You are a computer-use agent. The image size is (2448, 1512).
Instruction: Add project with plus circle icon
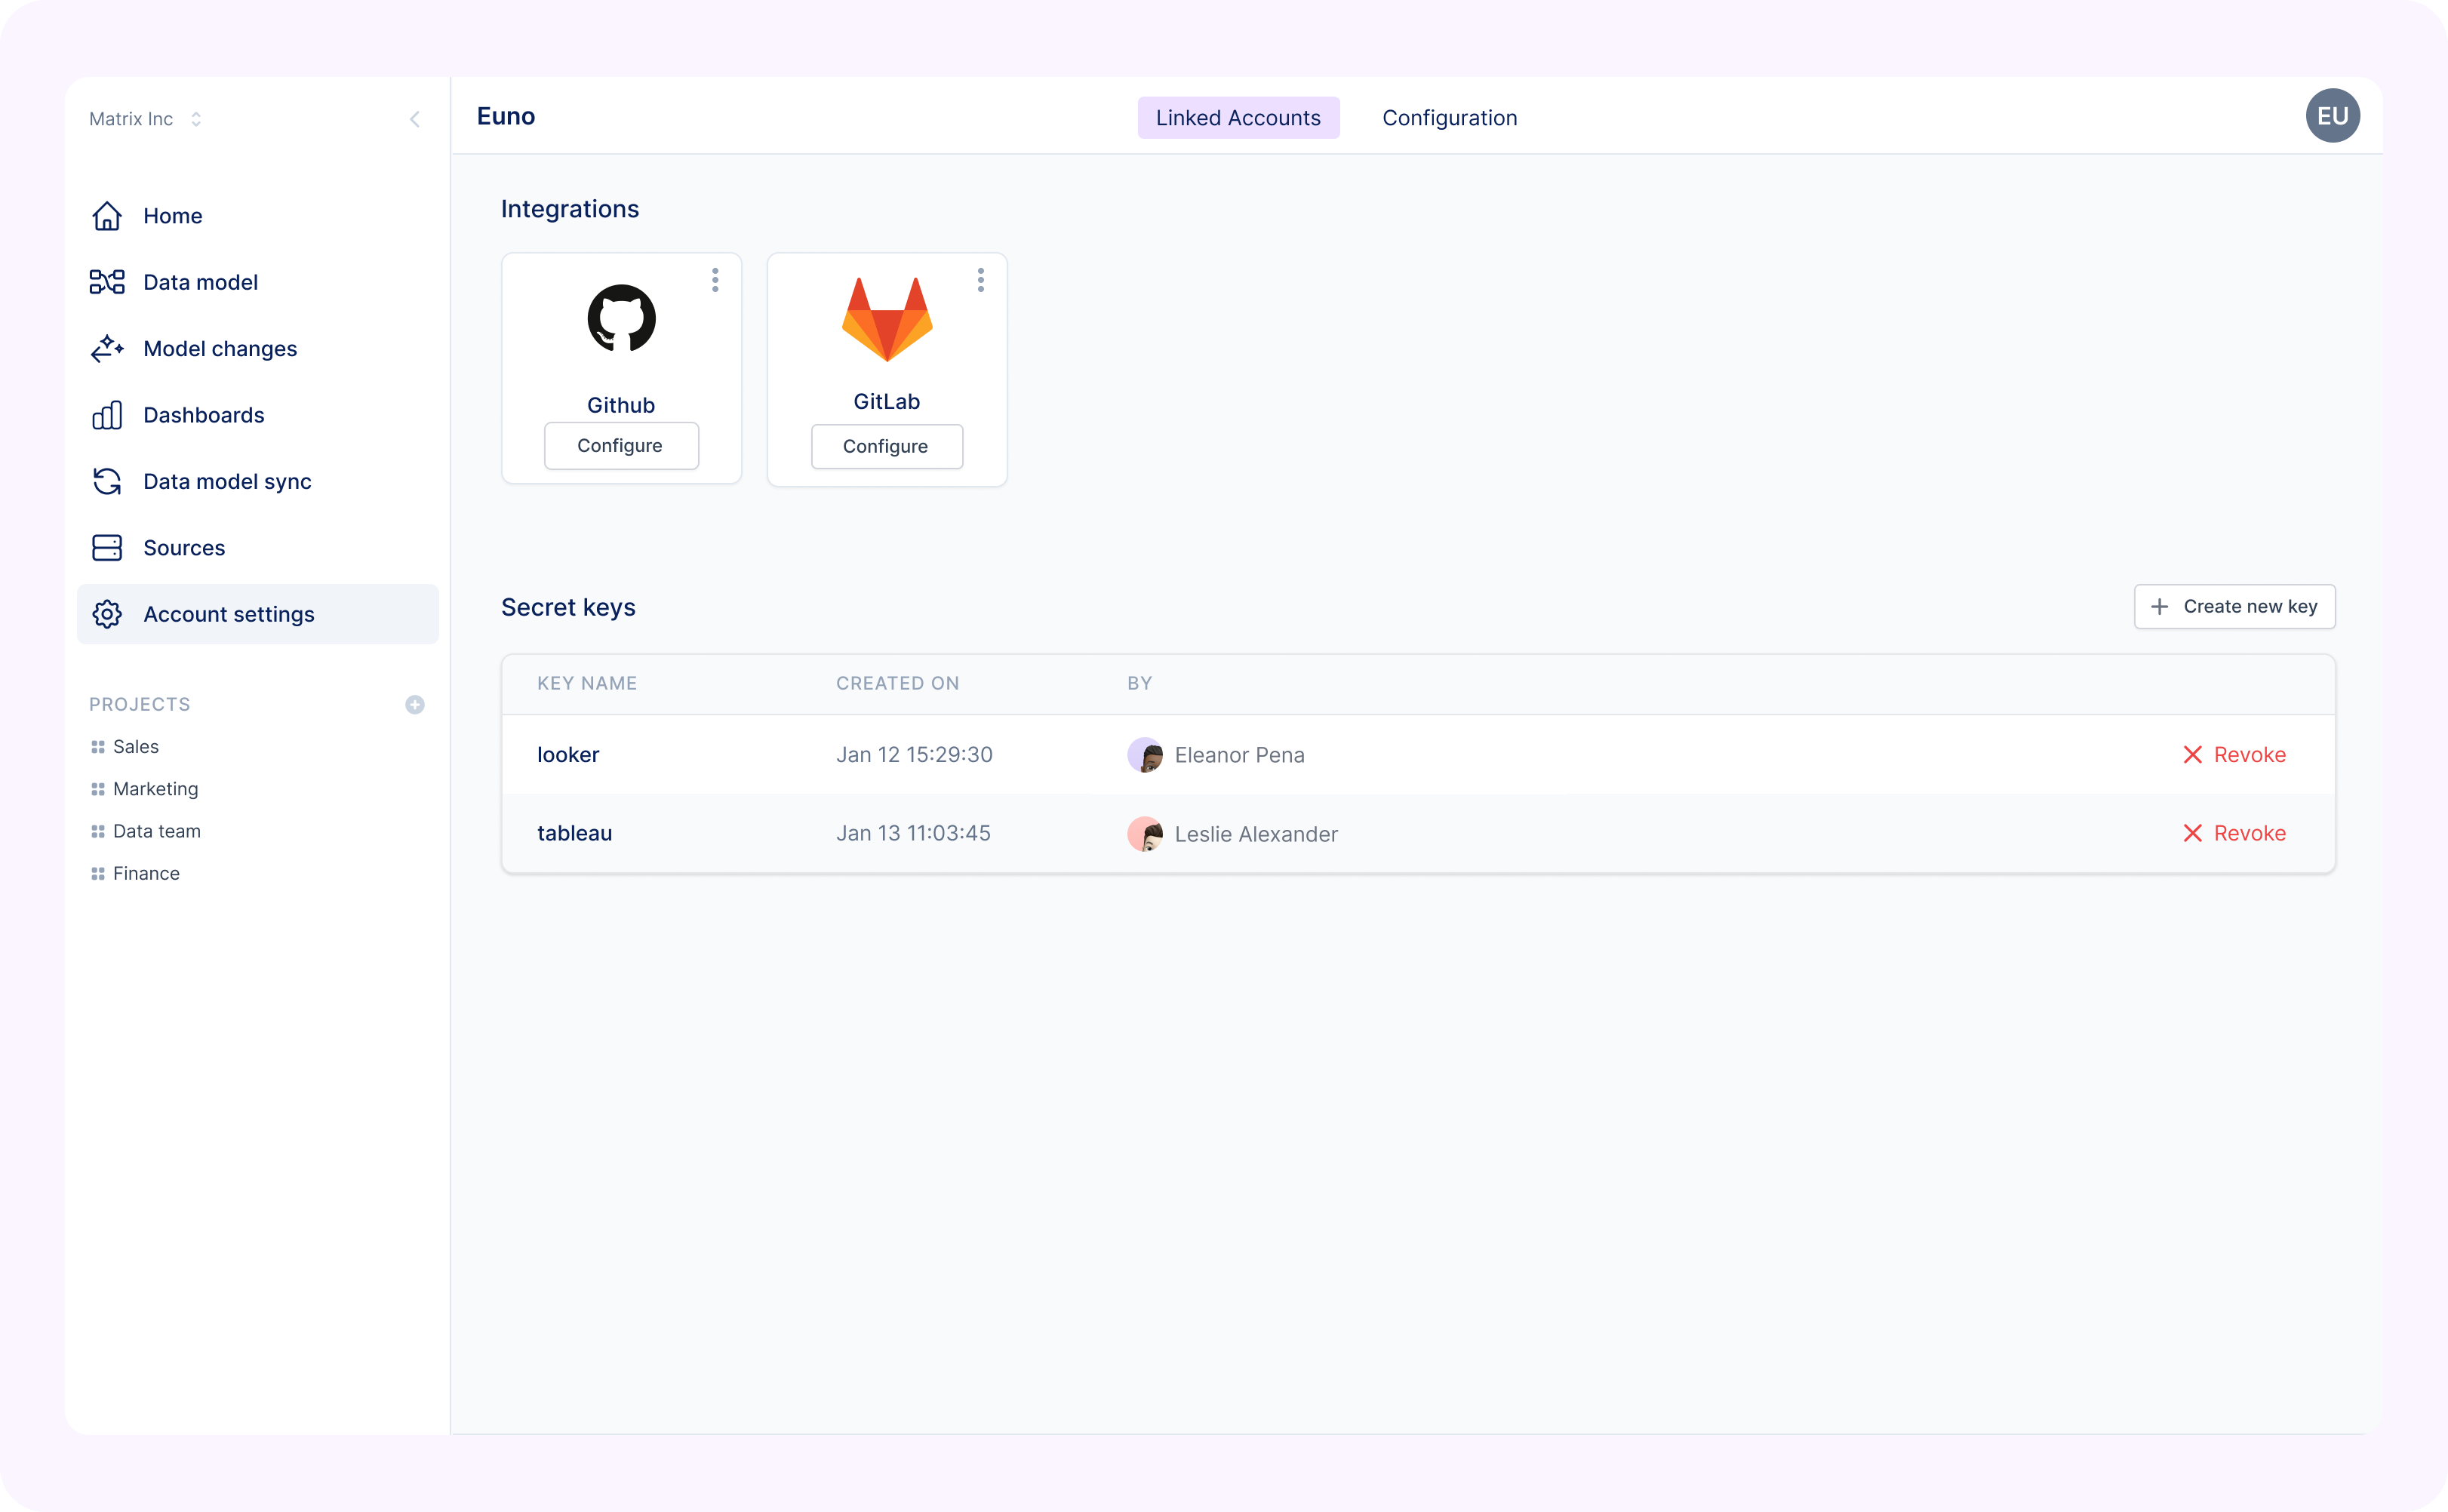415,705
